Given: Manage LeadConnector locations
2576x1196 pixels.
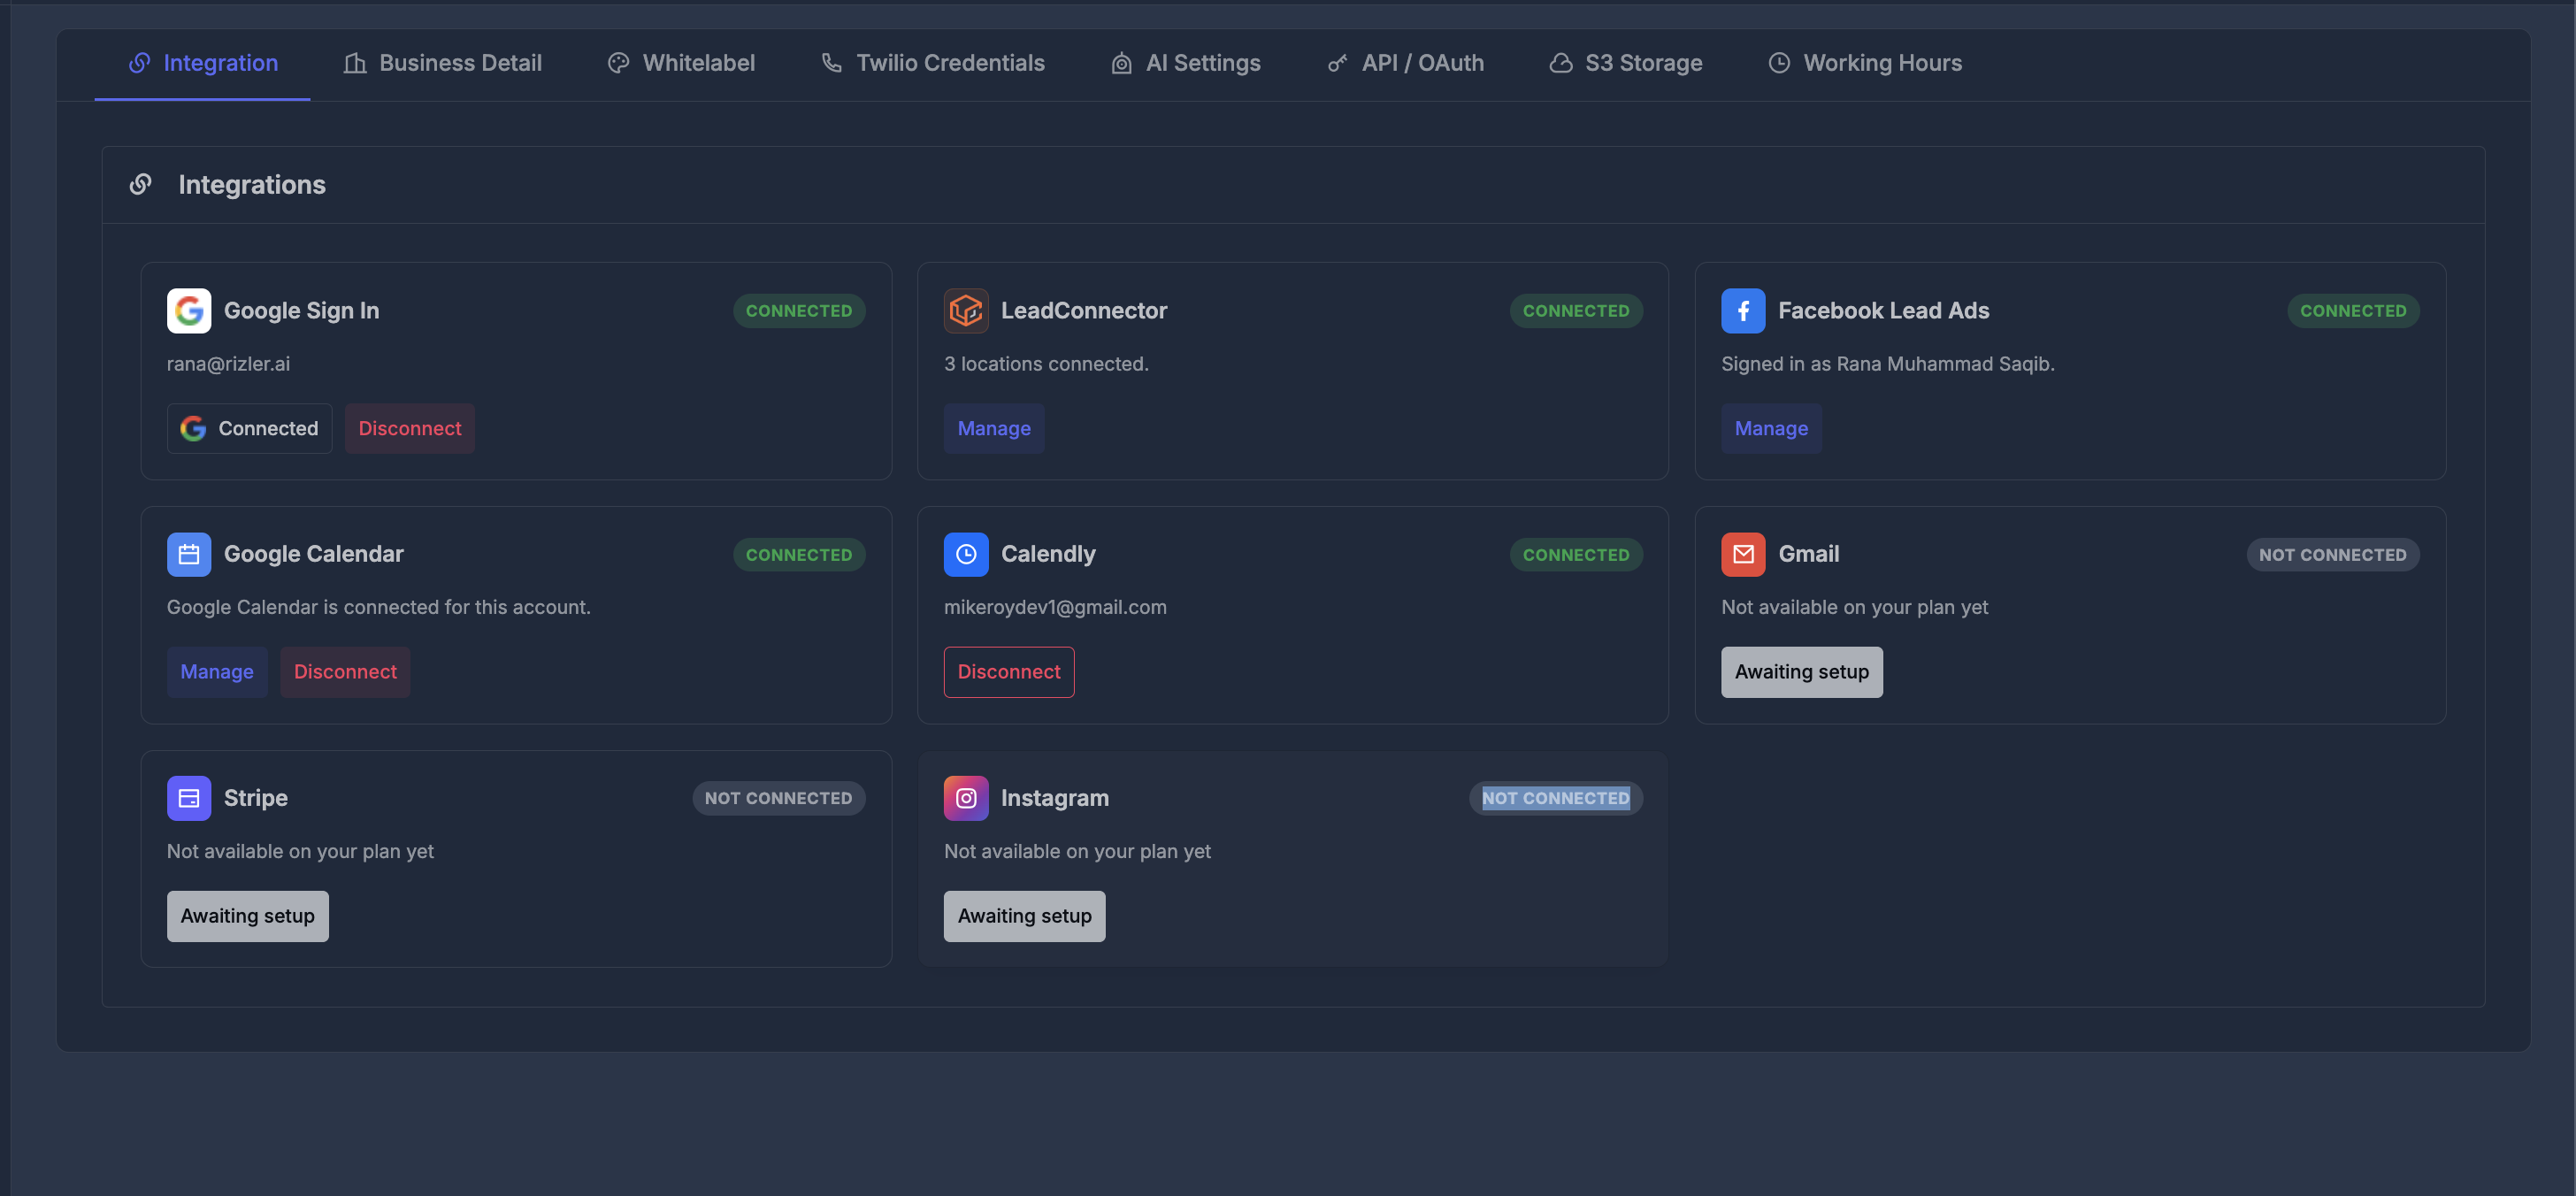Looking at the screenshot, I should pyautogui.click(x=994, y=428).
